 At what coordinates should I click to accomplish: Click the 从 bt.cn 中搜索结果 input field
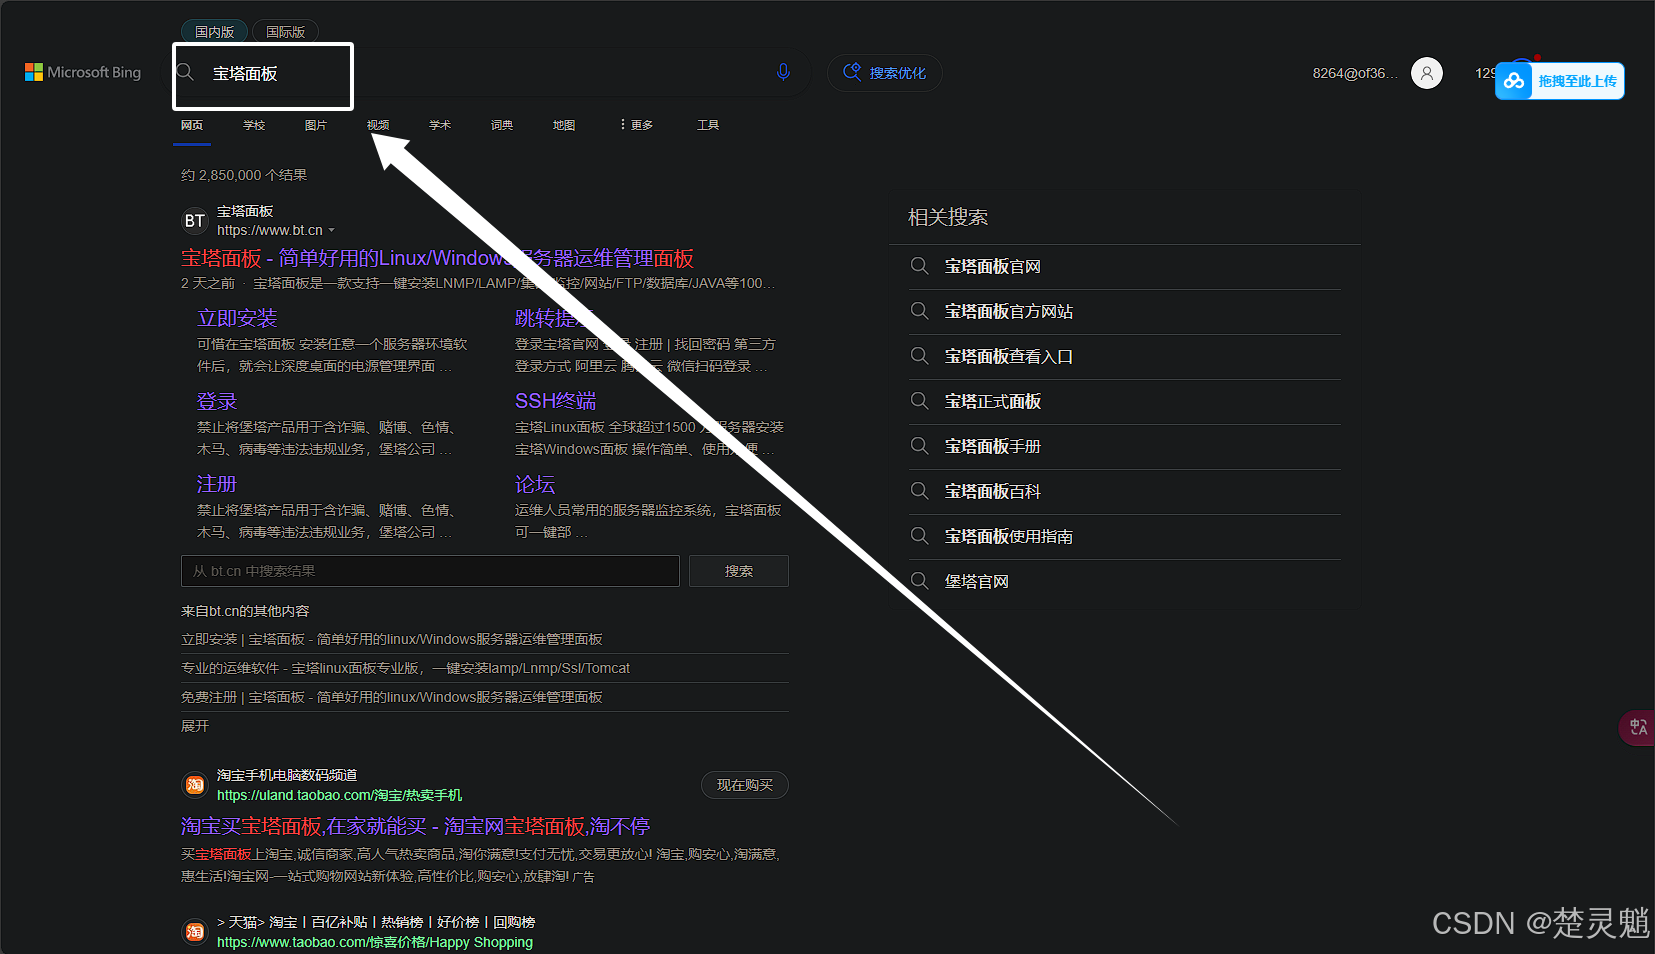coord(430,571)
